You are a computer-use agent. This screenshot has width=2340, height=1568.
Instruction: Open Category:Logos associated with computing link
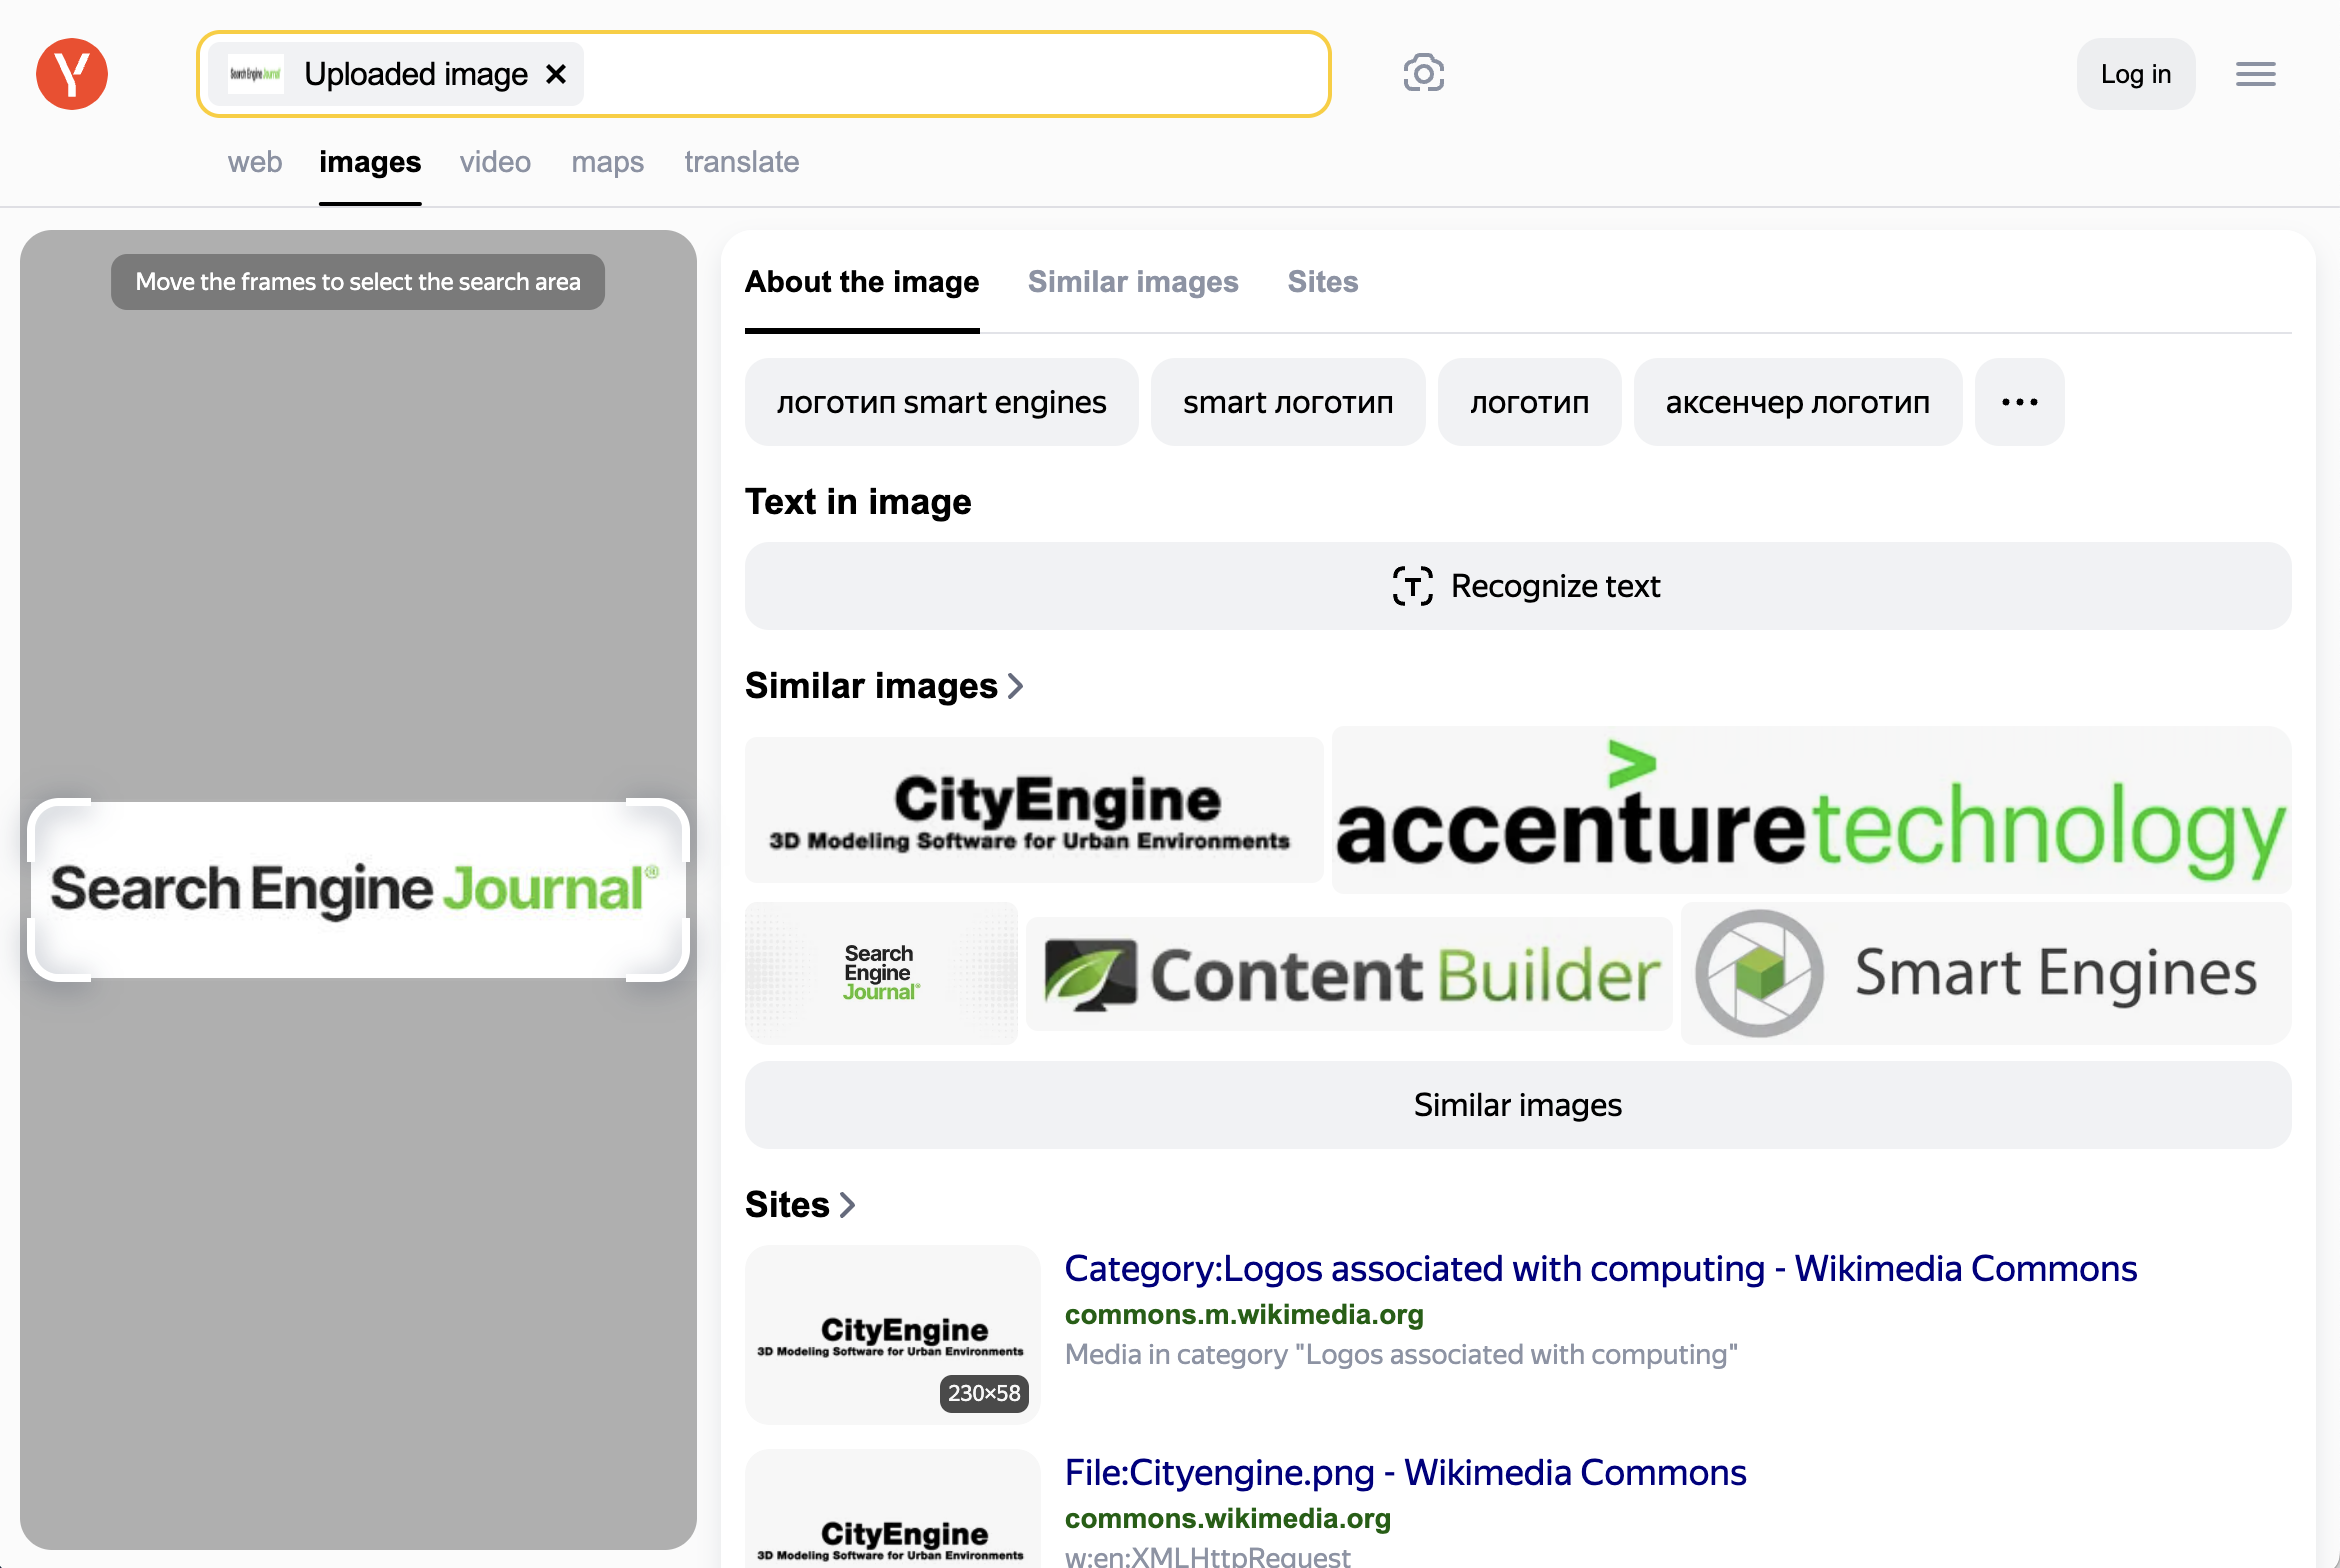tap(1600, 1268)
